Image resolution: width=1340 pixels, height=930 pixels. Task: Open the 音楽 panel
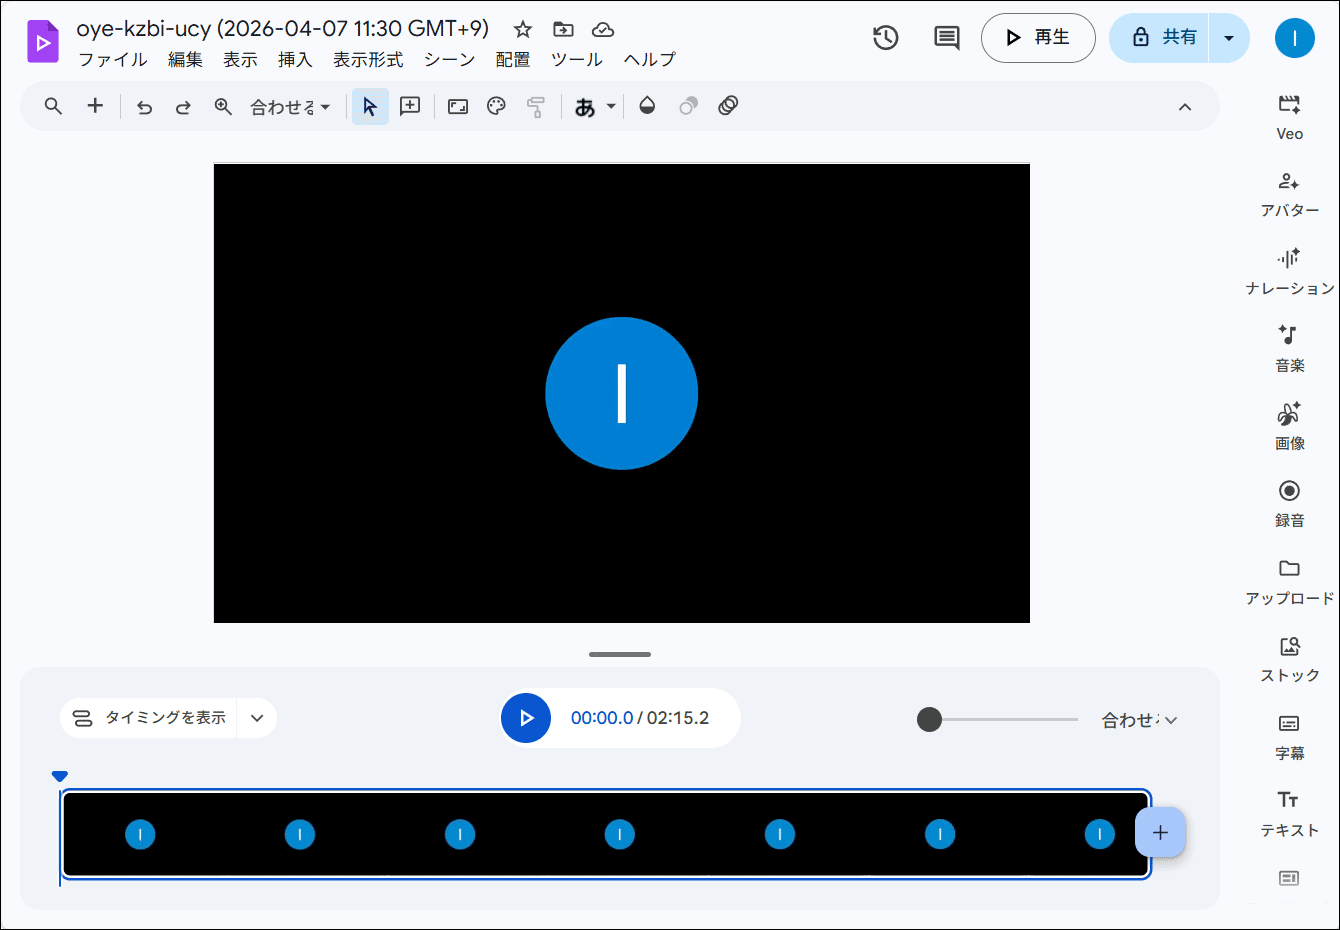point(1289,349)
